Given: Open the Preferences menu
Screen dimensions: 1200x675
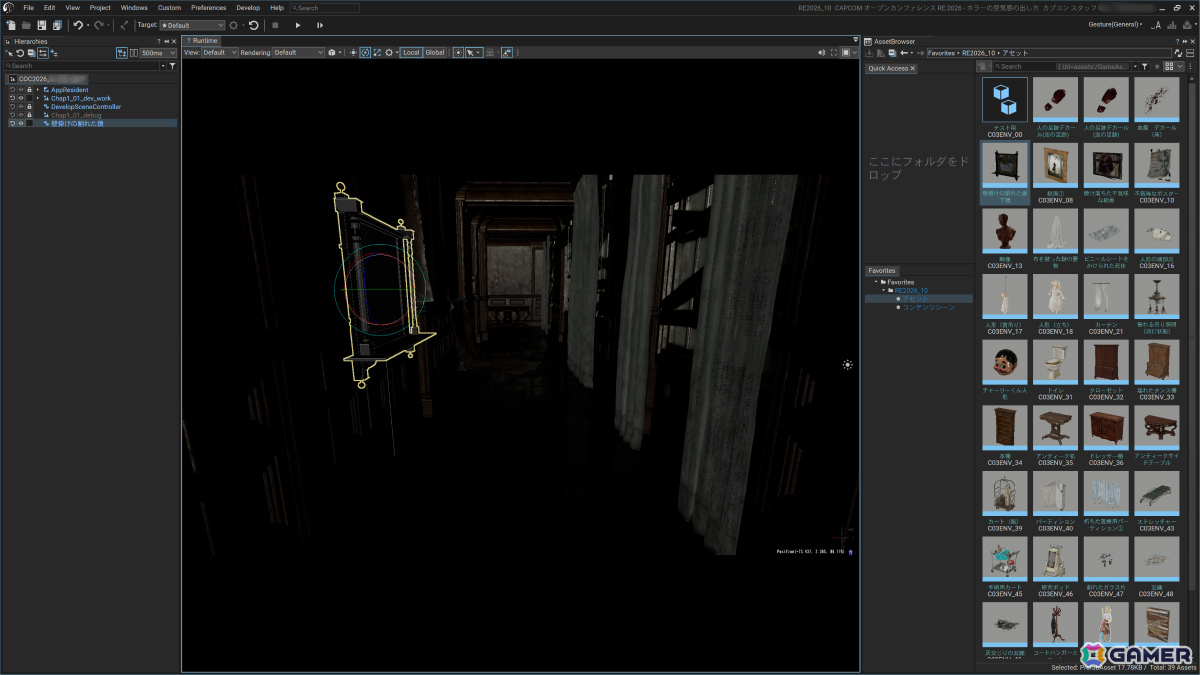Looking at the screenshot, I should click(209, 8).
